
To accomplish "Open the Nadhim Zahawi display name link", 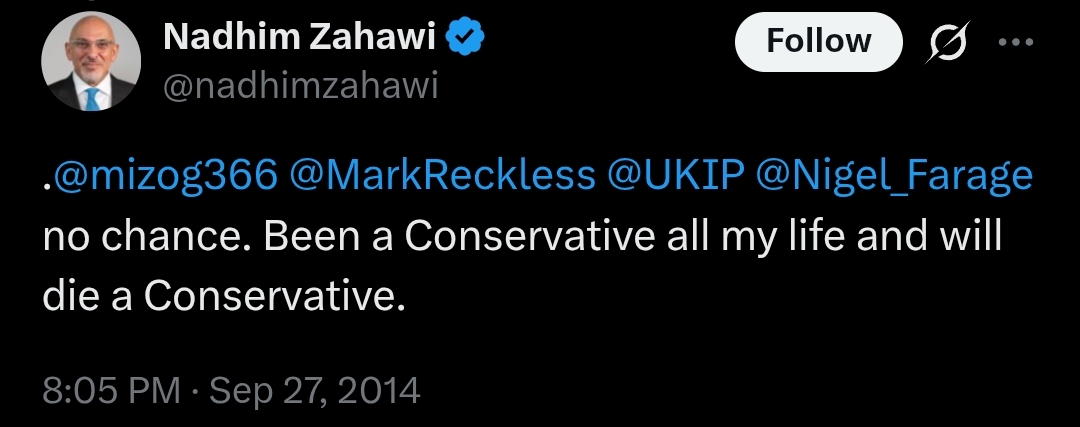I will 301,39.
